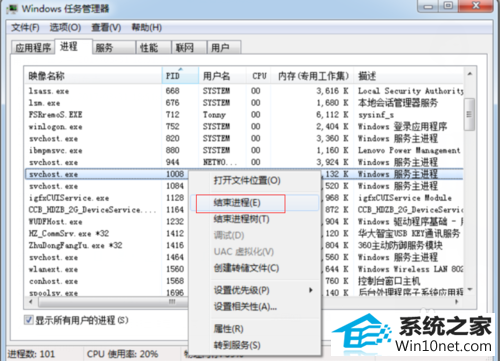Click the vertical scrollbar up arrow
500x361 pixels.
coord(470,74)
